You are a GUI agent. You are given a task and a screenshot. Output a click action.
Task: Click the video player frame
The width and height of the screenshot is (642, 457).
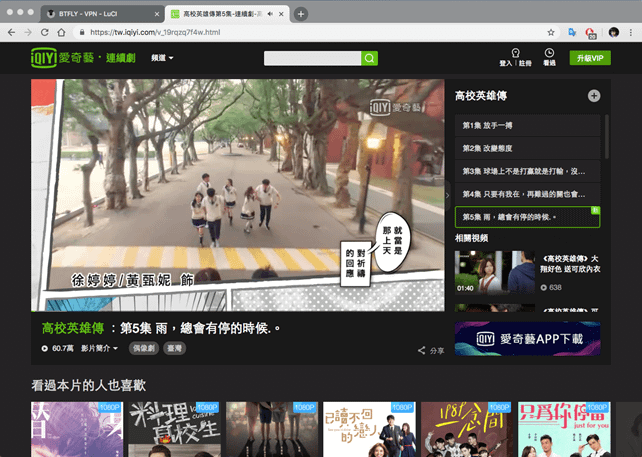pyautogui.click(x=237, y=195)
